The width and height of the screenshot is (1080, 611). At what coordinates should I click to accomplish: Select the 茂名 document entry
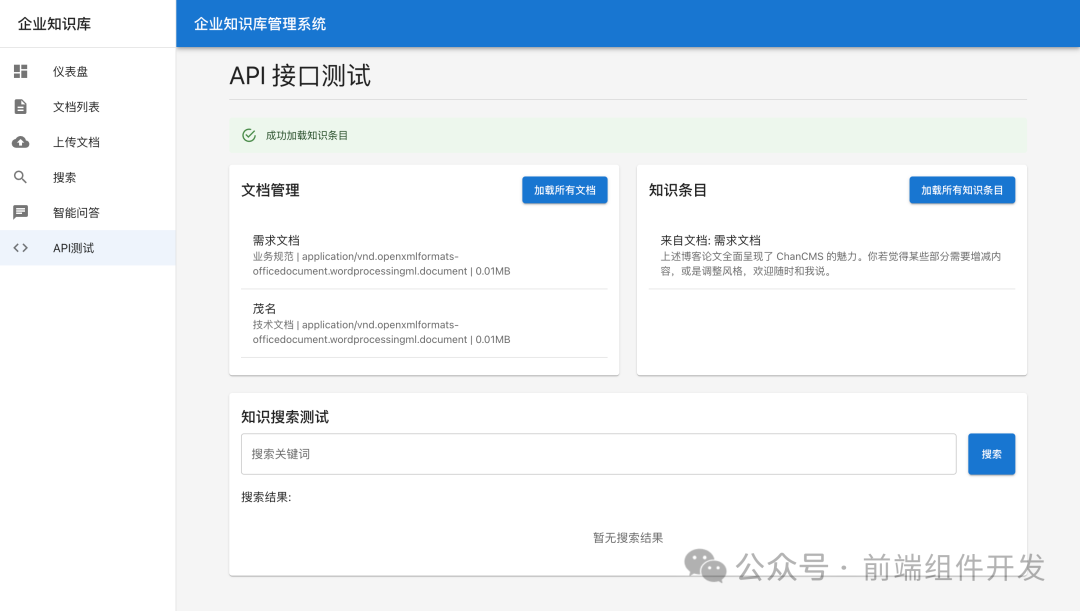[262, 309]
